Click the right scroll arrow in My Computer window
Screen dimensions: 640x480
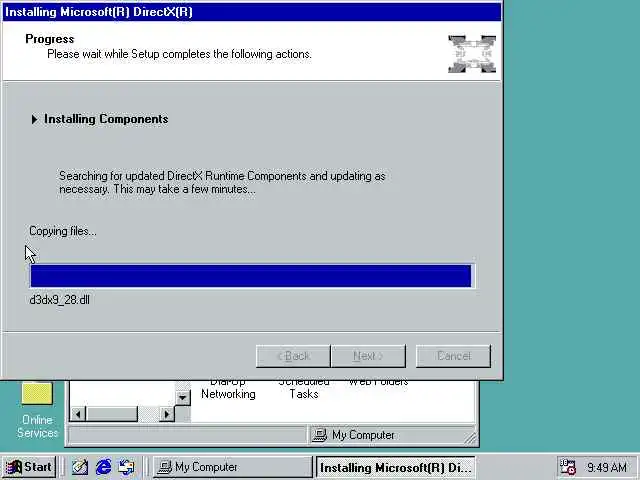(167, 414)
